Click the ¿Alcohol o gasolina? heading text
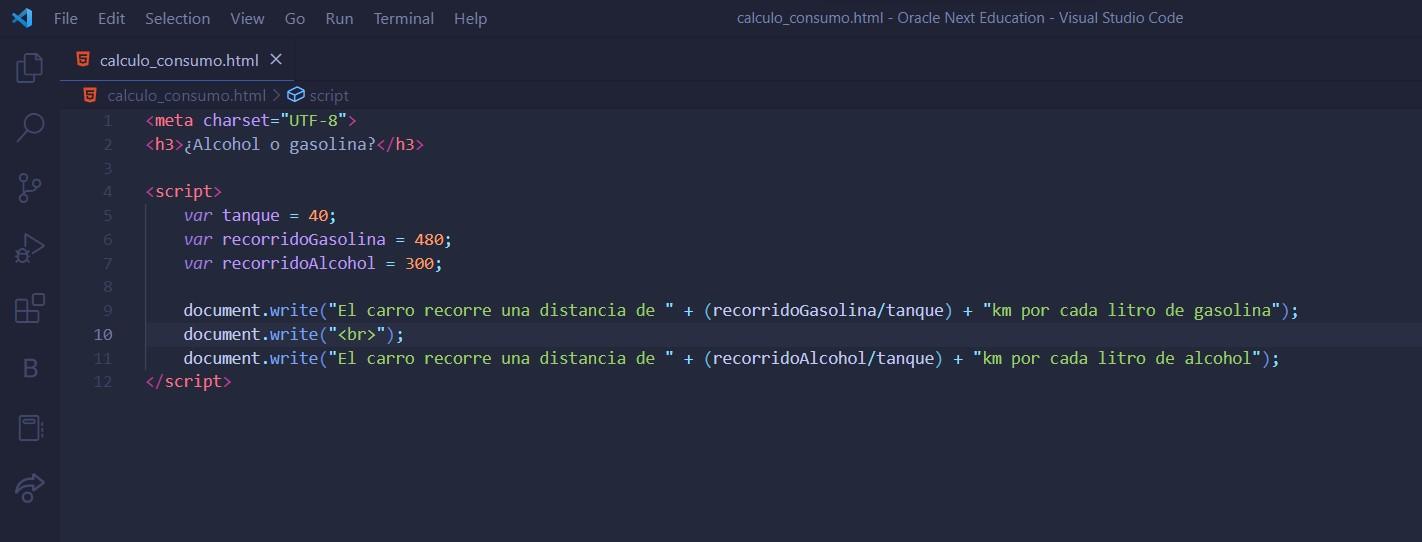The height and width of the screenshot is (542, 1422). [279, 144]
